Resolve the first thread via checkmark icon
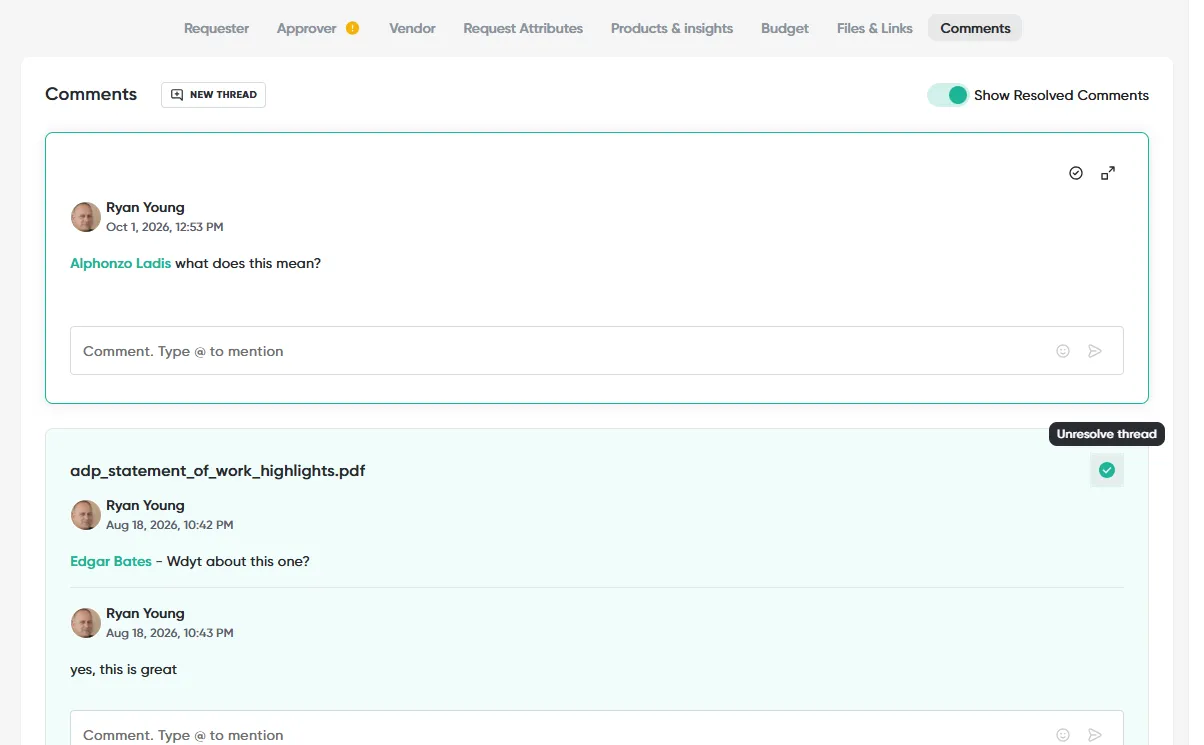The image size is (1204, 745). (1076, 173)
